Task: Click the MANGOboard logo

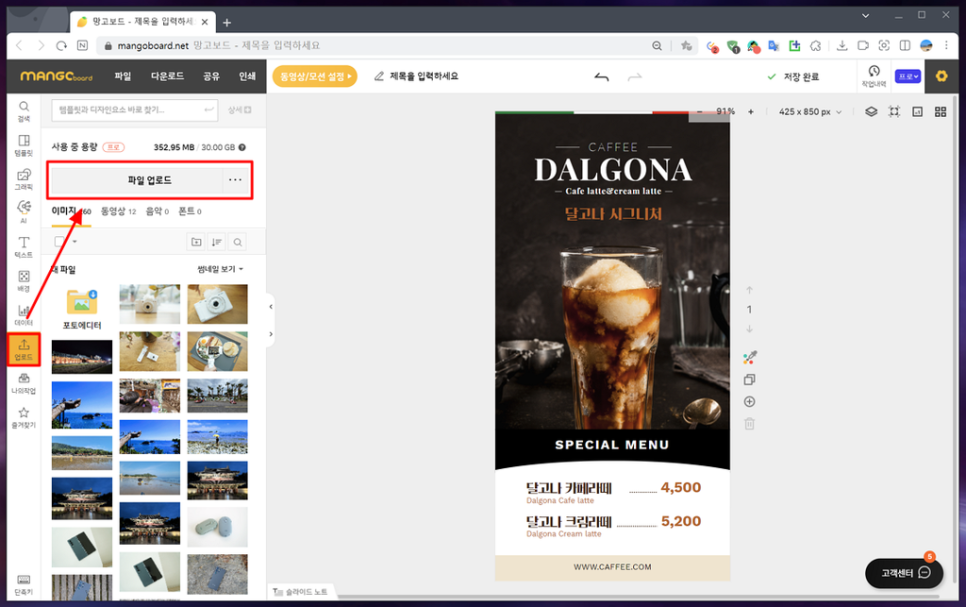Action: 56,76
